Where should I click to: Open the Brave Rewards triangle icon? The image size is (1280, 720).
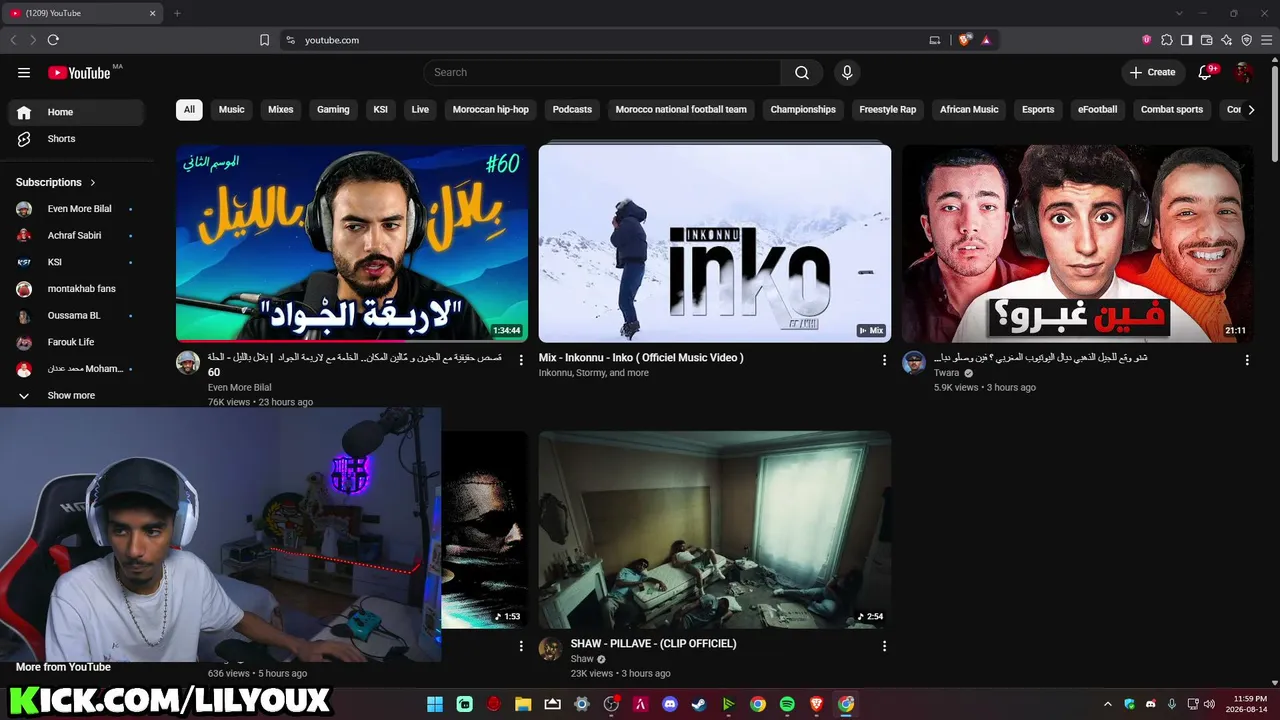tap(986, 40)
